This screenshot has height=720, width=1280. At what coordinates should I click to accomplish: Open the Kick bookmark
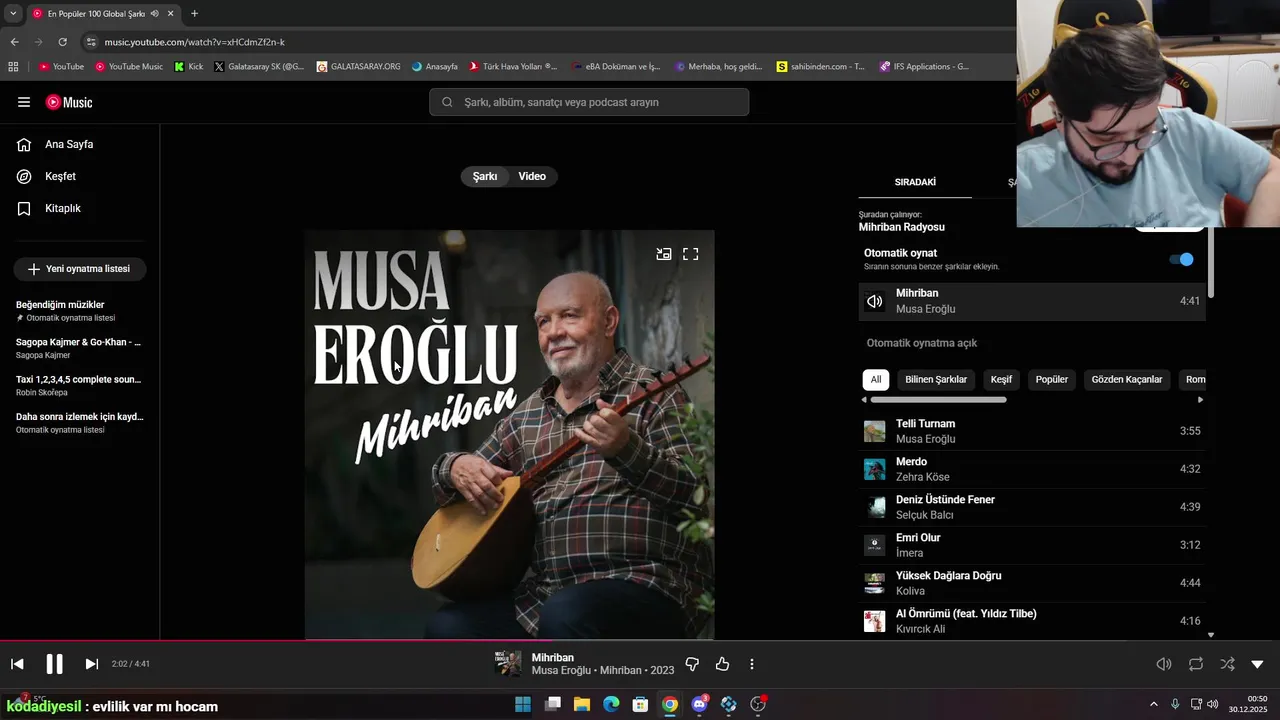tap(189, 67)
